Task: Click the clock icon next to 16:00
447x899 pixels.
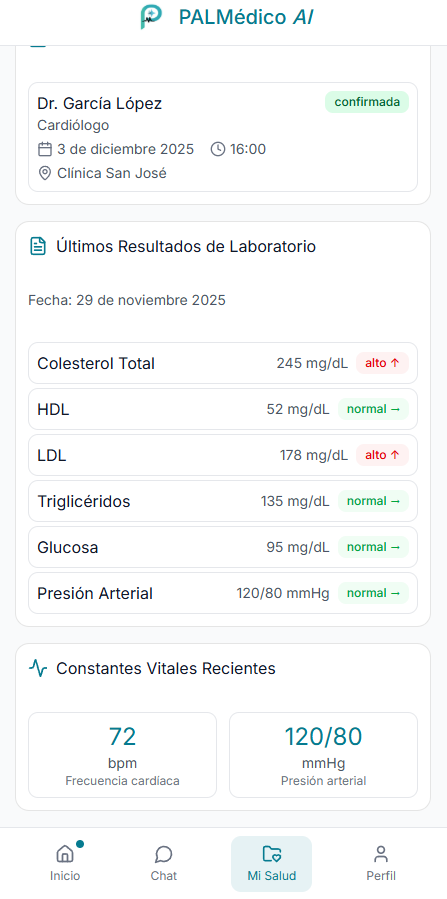Action: click(218, 150)
